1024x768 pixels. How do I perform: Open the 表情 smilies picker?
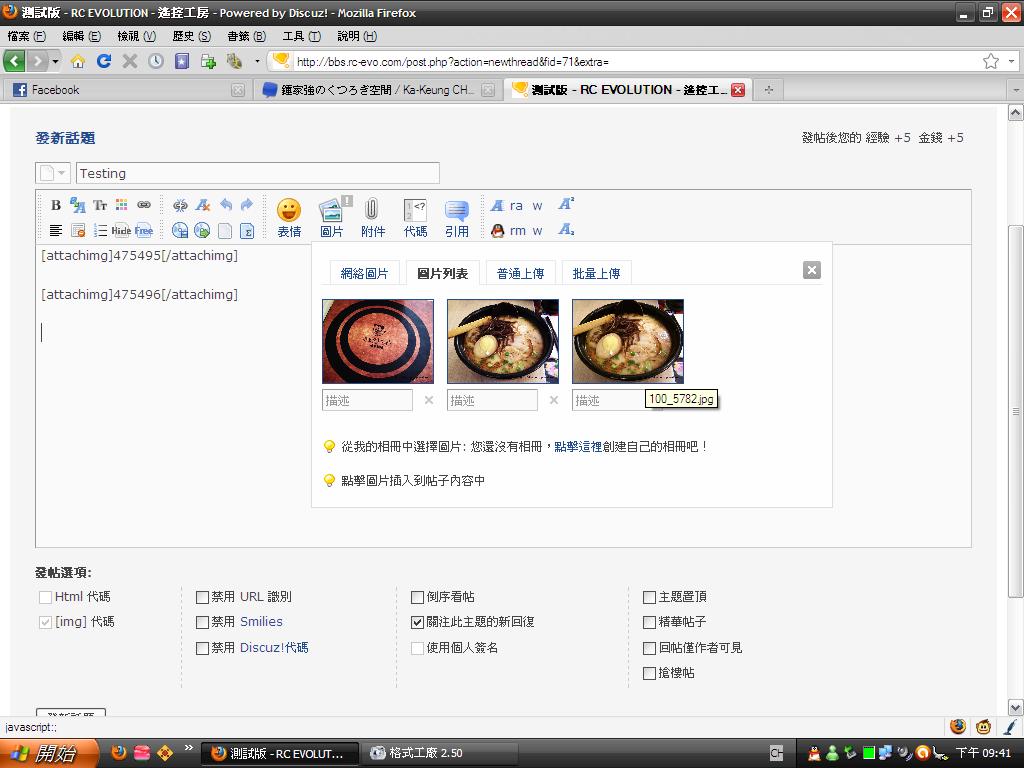pyautogui.click(x=289, y=217)
